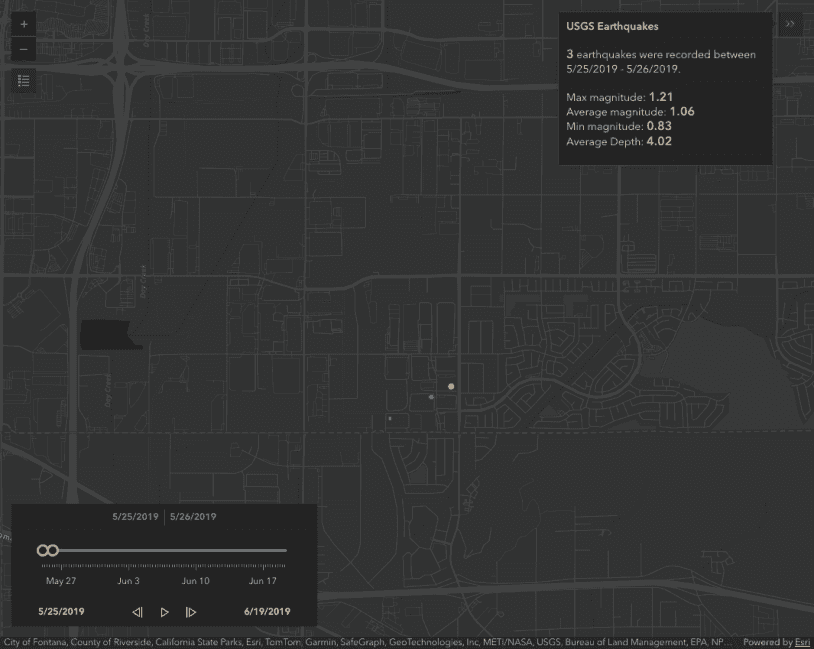The height and width of the screenshot is (649, 814).
Task: Click the Jun 3 tick on timeline
Action: pyautogui.click(x=128, y=581)
